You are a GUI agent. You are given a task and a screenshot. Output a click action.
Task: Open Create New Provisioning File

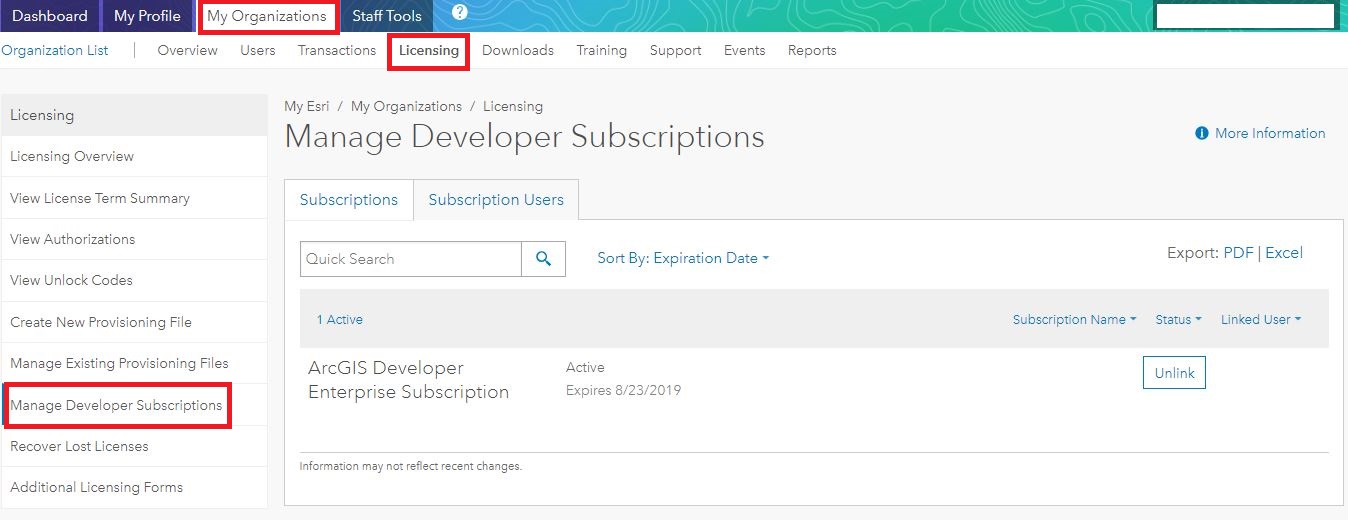[134, 322]
